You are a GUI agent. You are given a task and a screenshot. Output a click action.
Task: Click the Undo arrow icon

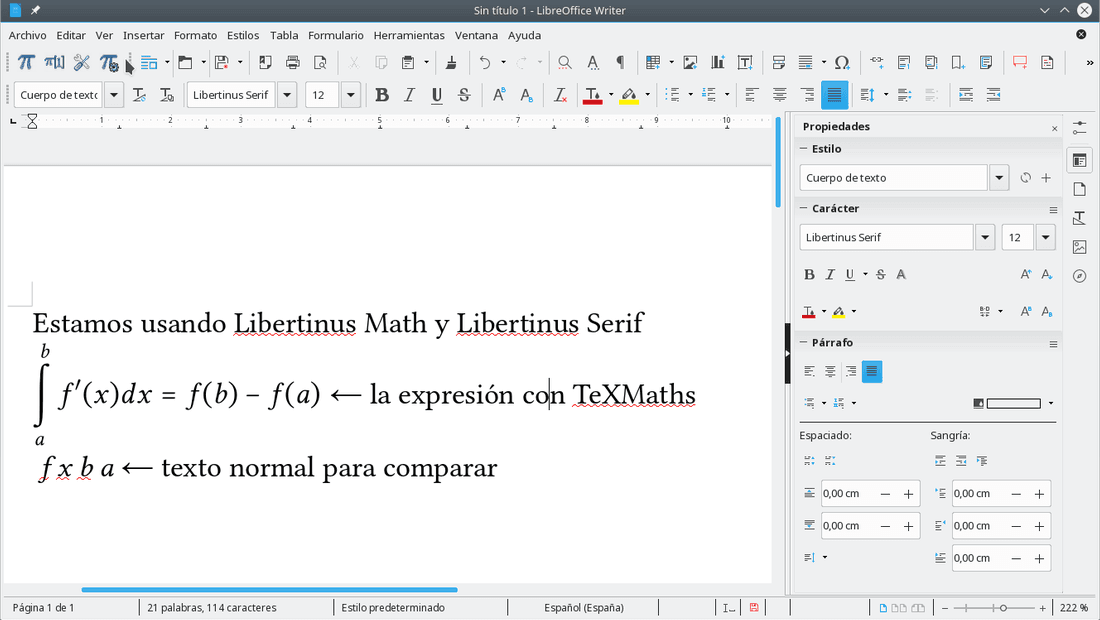tap(485, 62)
